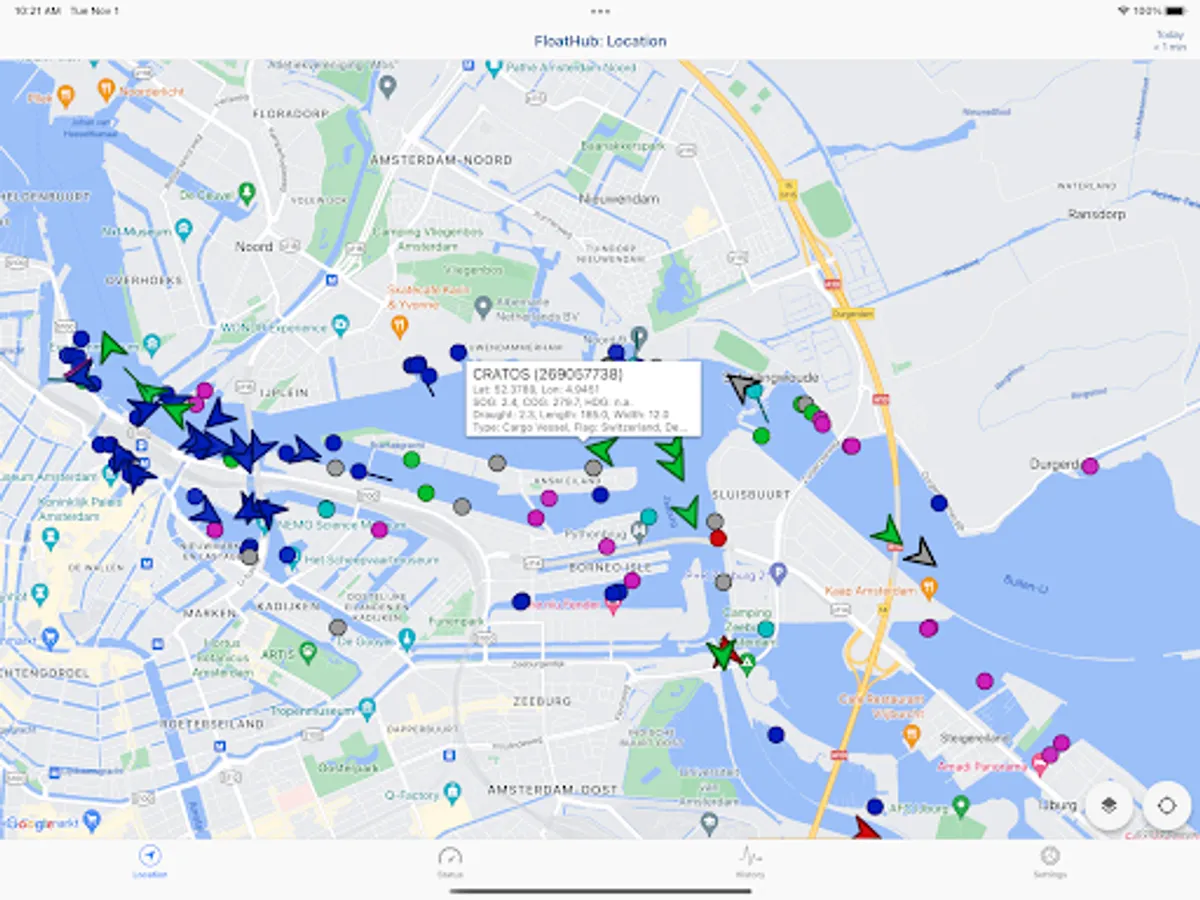Open the WONDR Experience pin
The height and width of the screenshot is (900, 1200).
pyautogui.click(x=340, y=325)
